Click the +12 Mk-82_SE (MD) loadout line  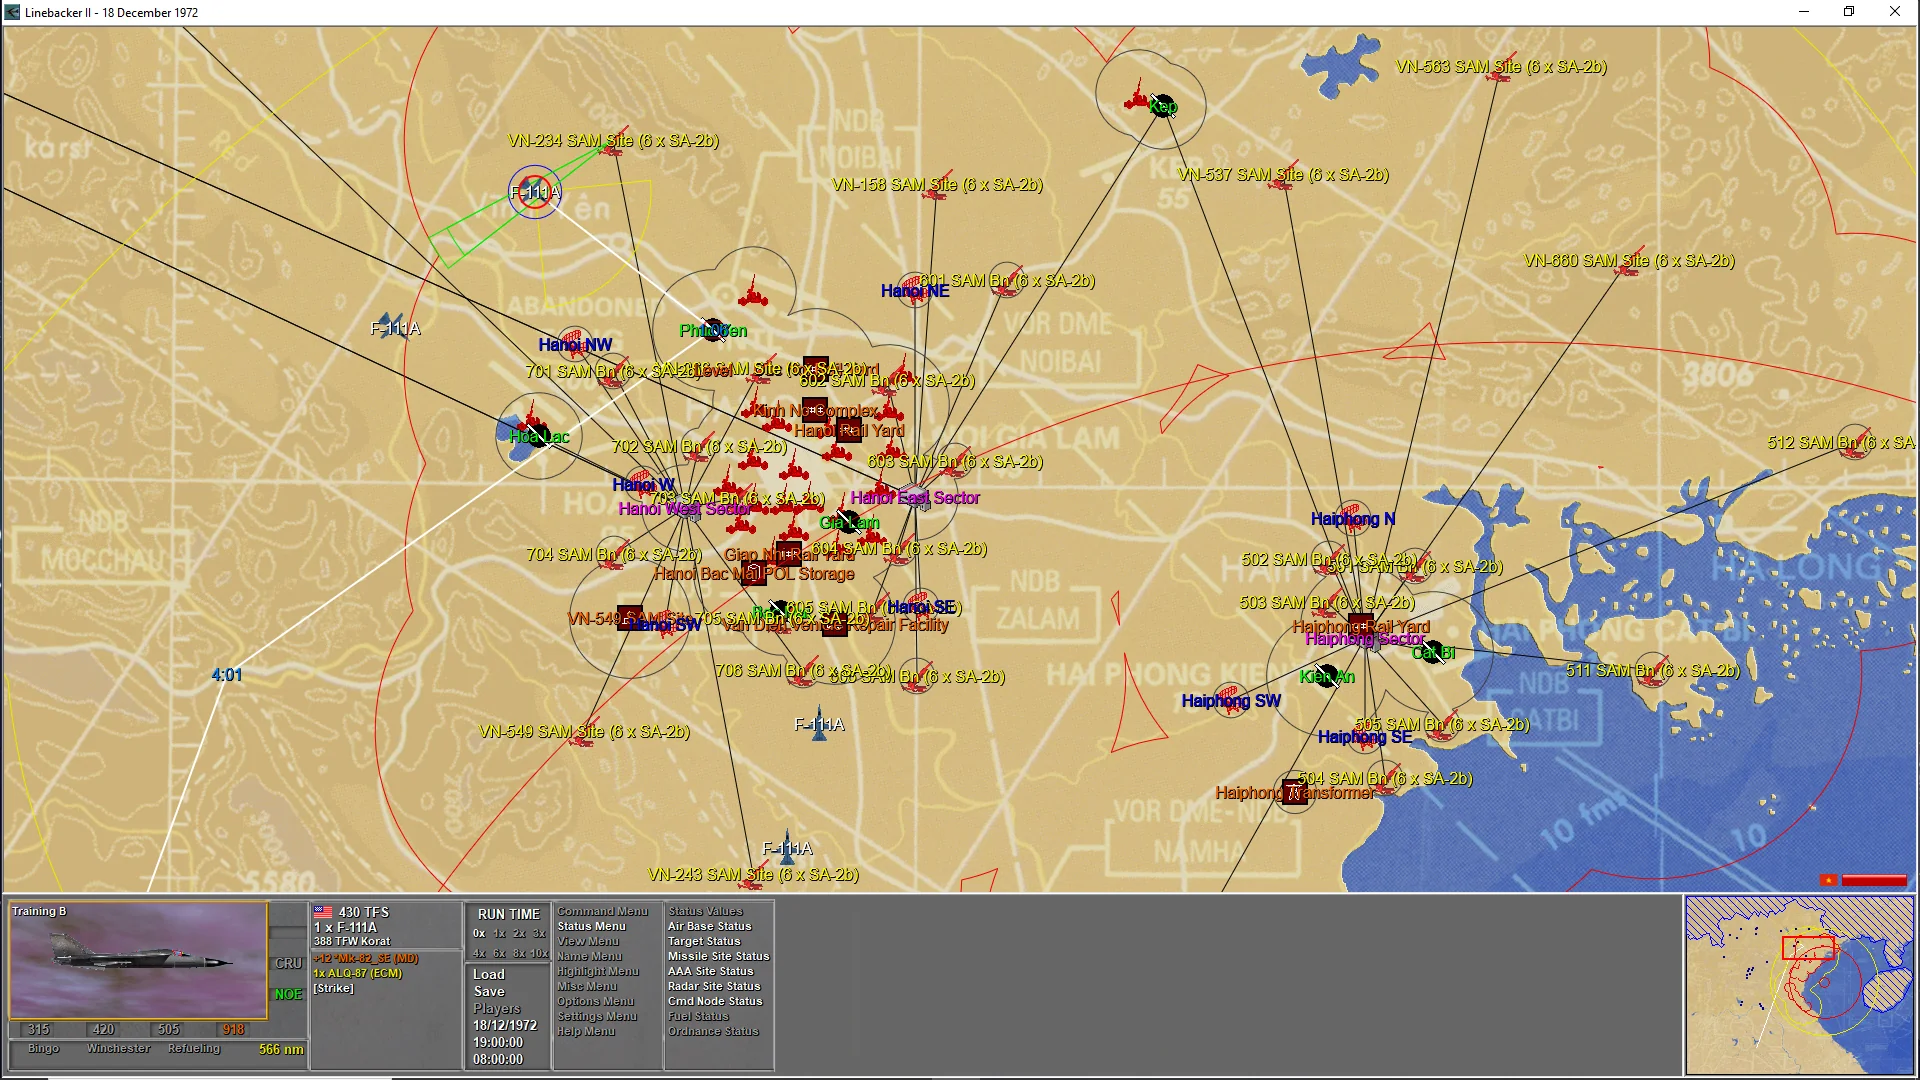[x=366, y=958]
